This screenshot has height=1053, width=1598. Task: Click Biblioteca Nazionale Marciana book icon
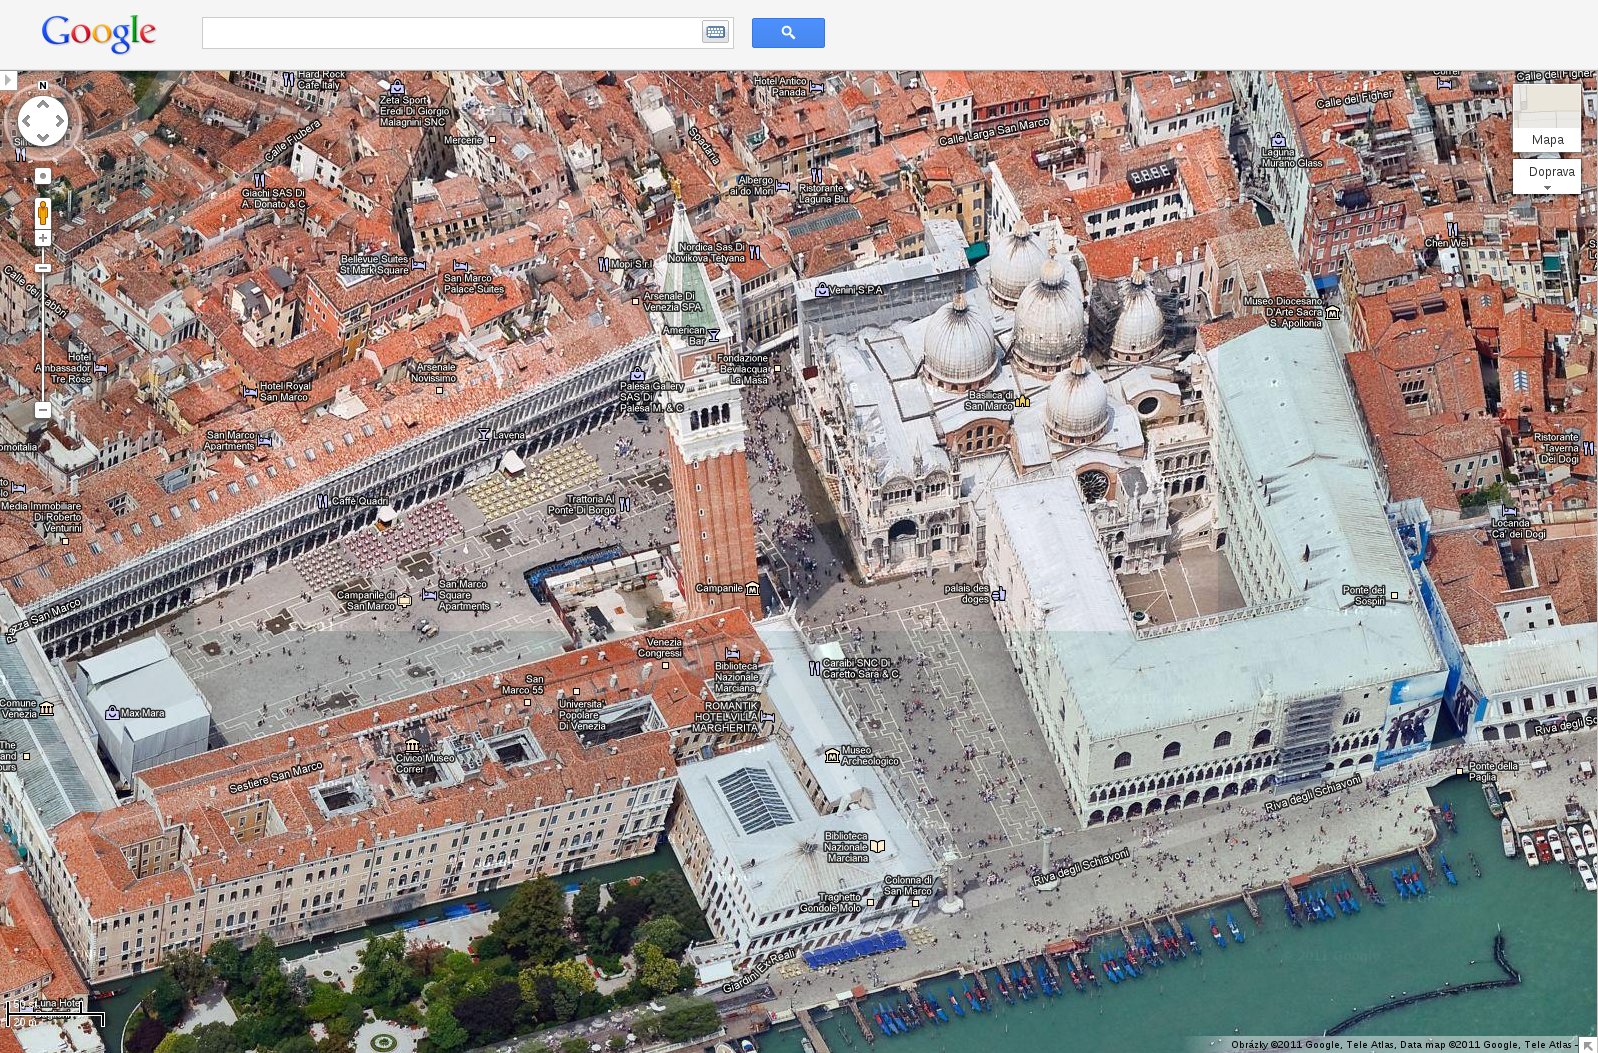click(x=878, y=846)
